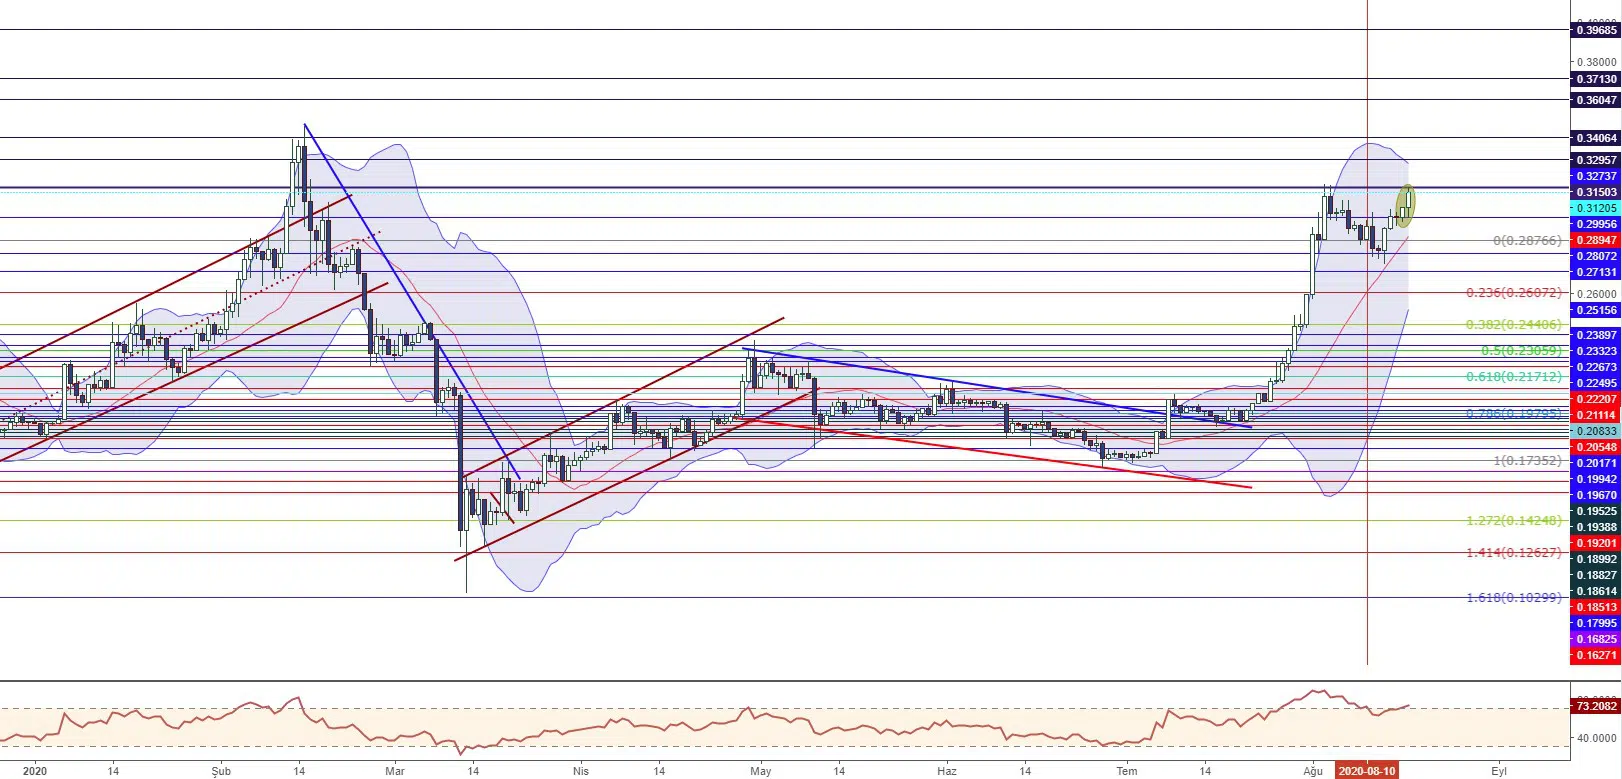
Task: Click the cyan 0.31205 current price label
Action: tap(1596, 208)
